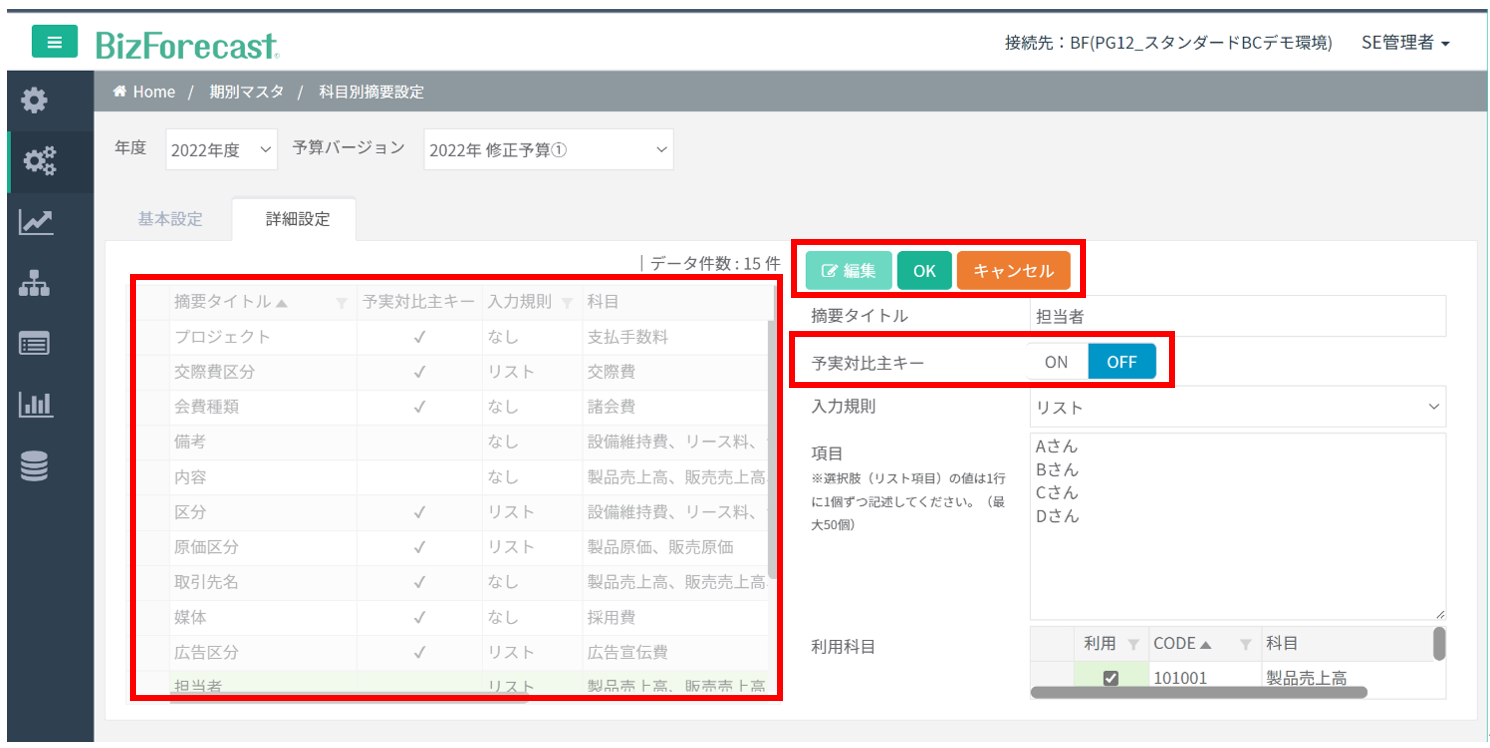1490x748 pixels.
Task: Open line chart icon in sidebar
Action: [x=36, y=223]
